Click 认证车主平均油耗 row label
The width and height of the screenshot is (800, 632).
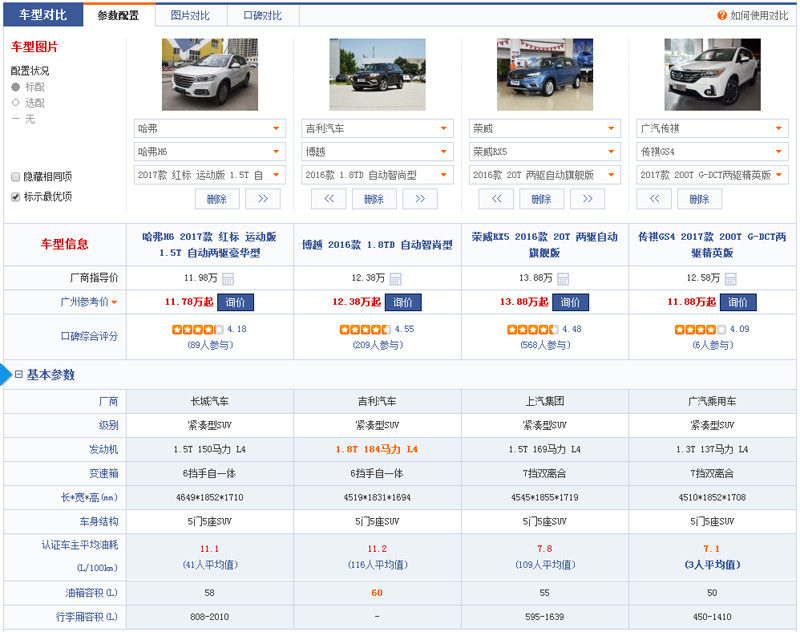coord(80,545)
